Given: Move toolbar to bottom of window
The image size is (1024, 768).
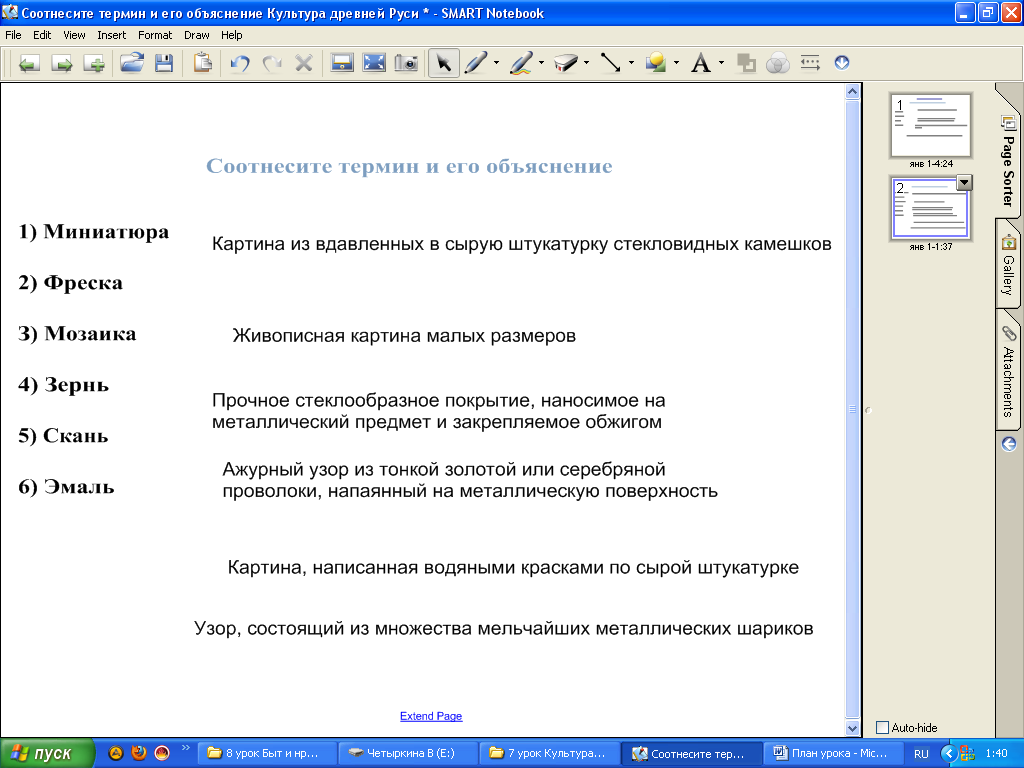Looking at the screenshot, I should point(842,63).
